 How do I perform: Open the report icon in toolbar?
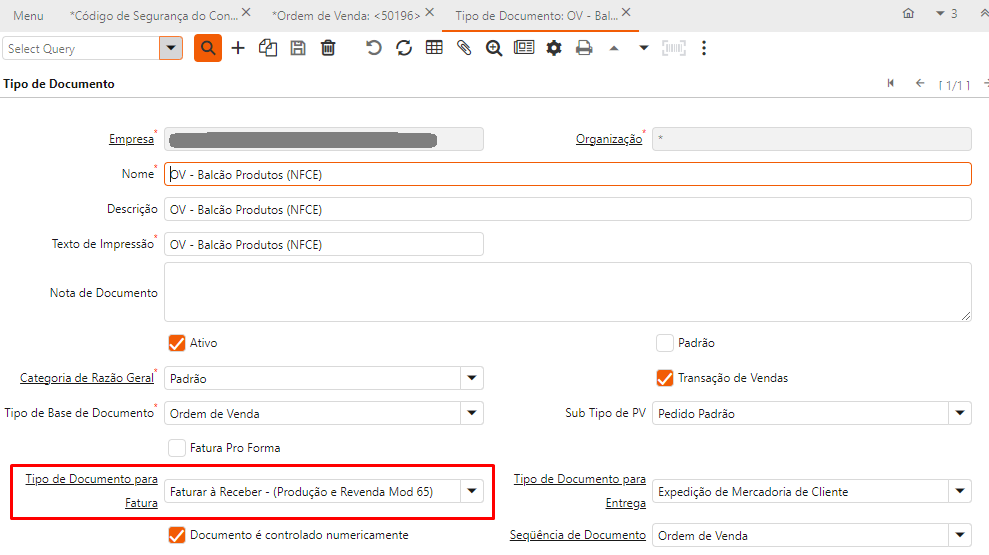(524, 48)
